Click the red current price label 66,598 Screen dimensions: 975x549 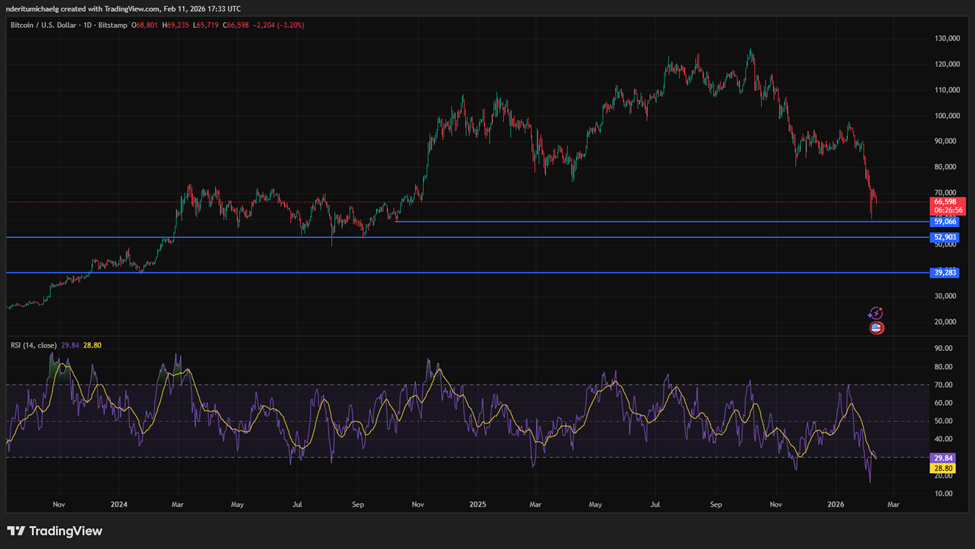(946, 202)
